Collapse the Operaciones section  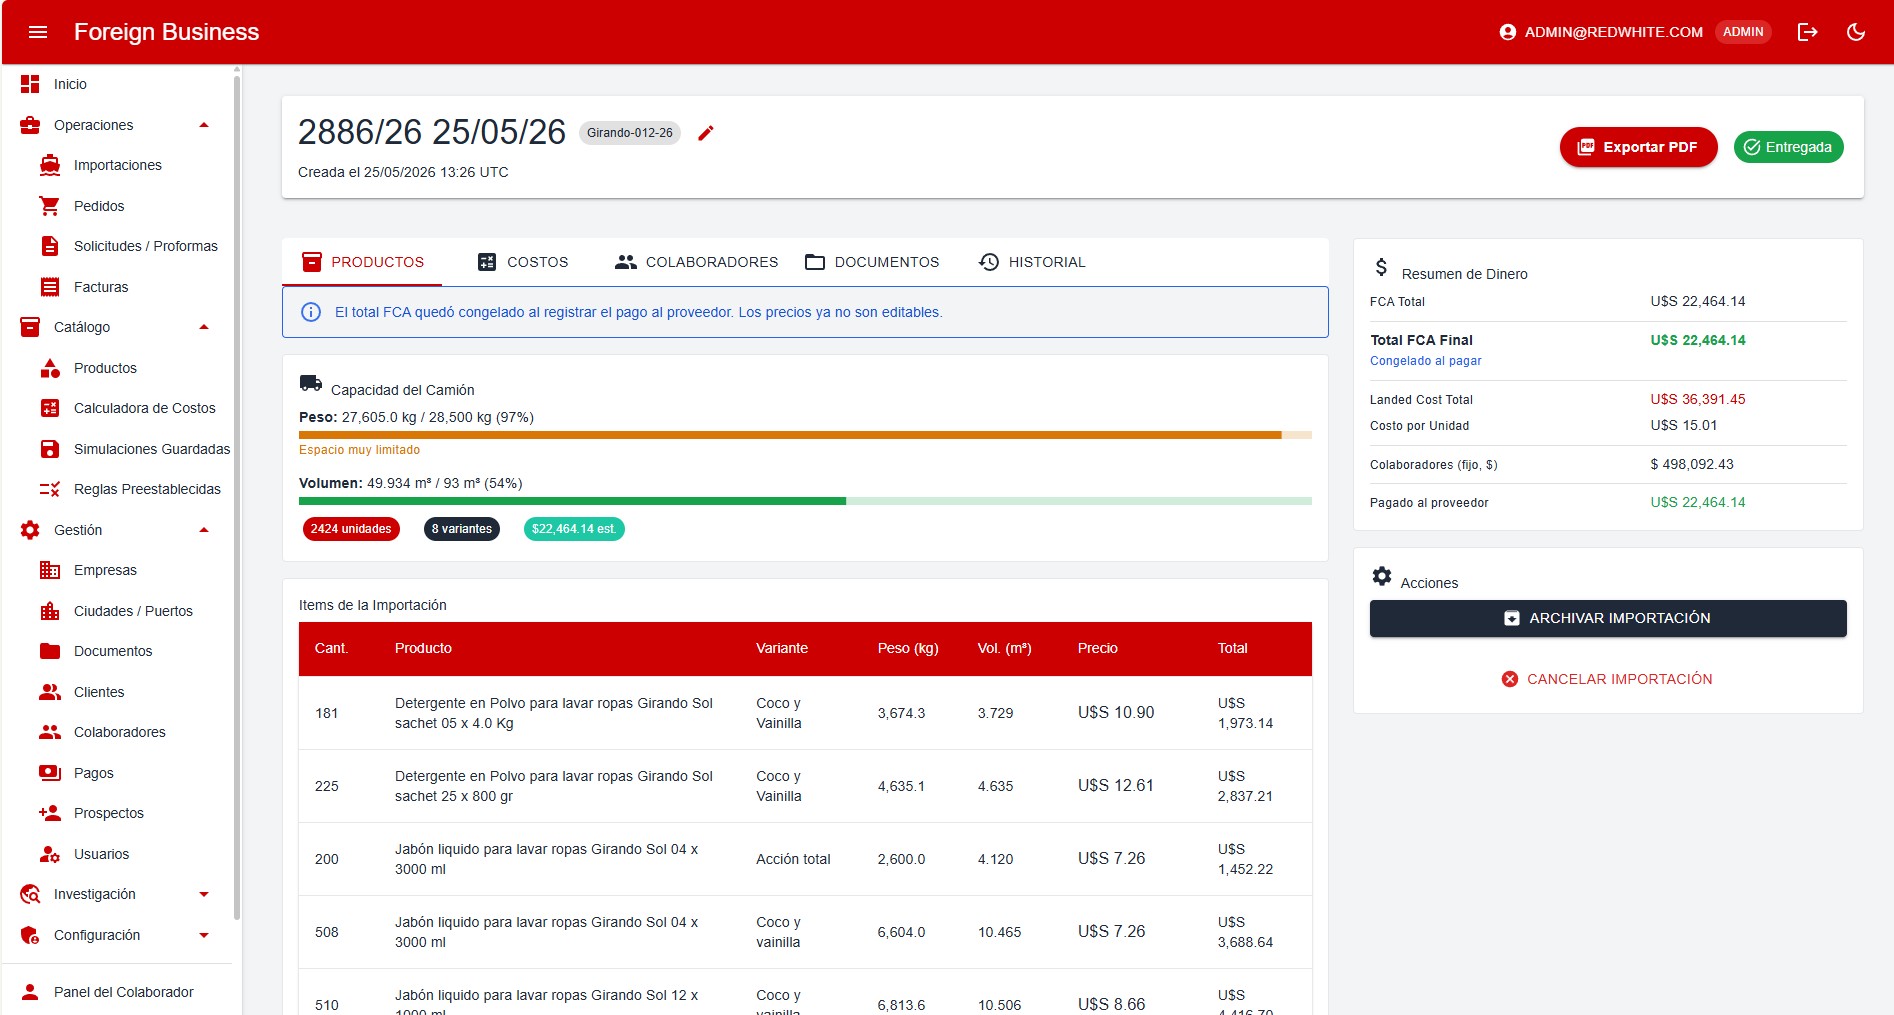pyautogui.click(x=204, y=125)
